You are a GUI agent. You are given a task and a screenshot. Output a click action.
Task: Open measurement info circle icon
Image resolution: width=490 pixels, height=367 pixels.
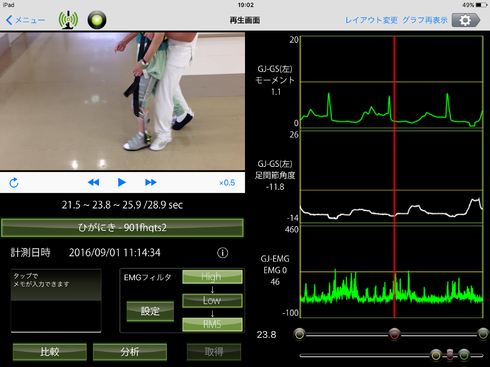click(223, 253)
